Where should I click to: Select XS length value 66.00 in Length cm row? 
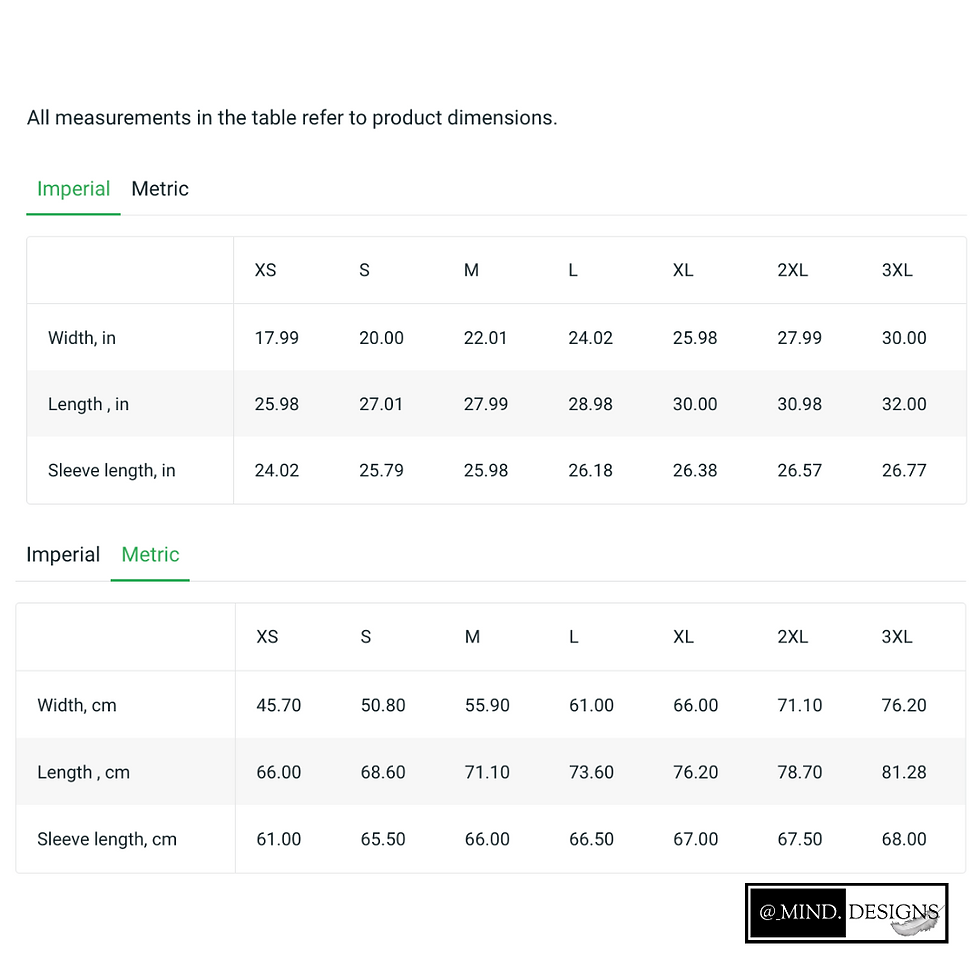[279, 772]
